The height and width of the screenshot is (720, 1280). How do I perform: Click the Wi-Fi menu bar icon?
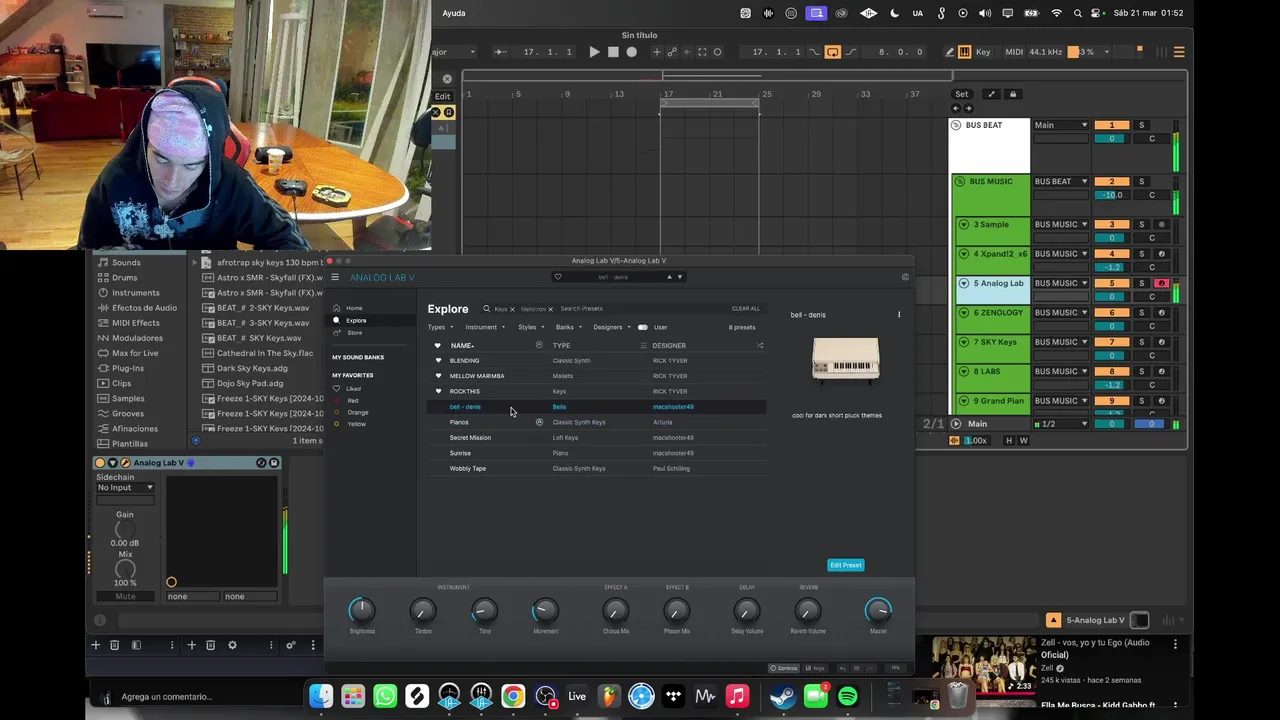[1057, 13]
